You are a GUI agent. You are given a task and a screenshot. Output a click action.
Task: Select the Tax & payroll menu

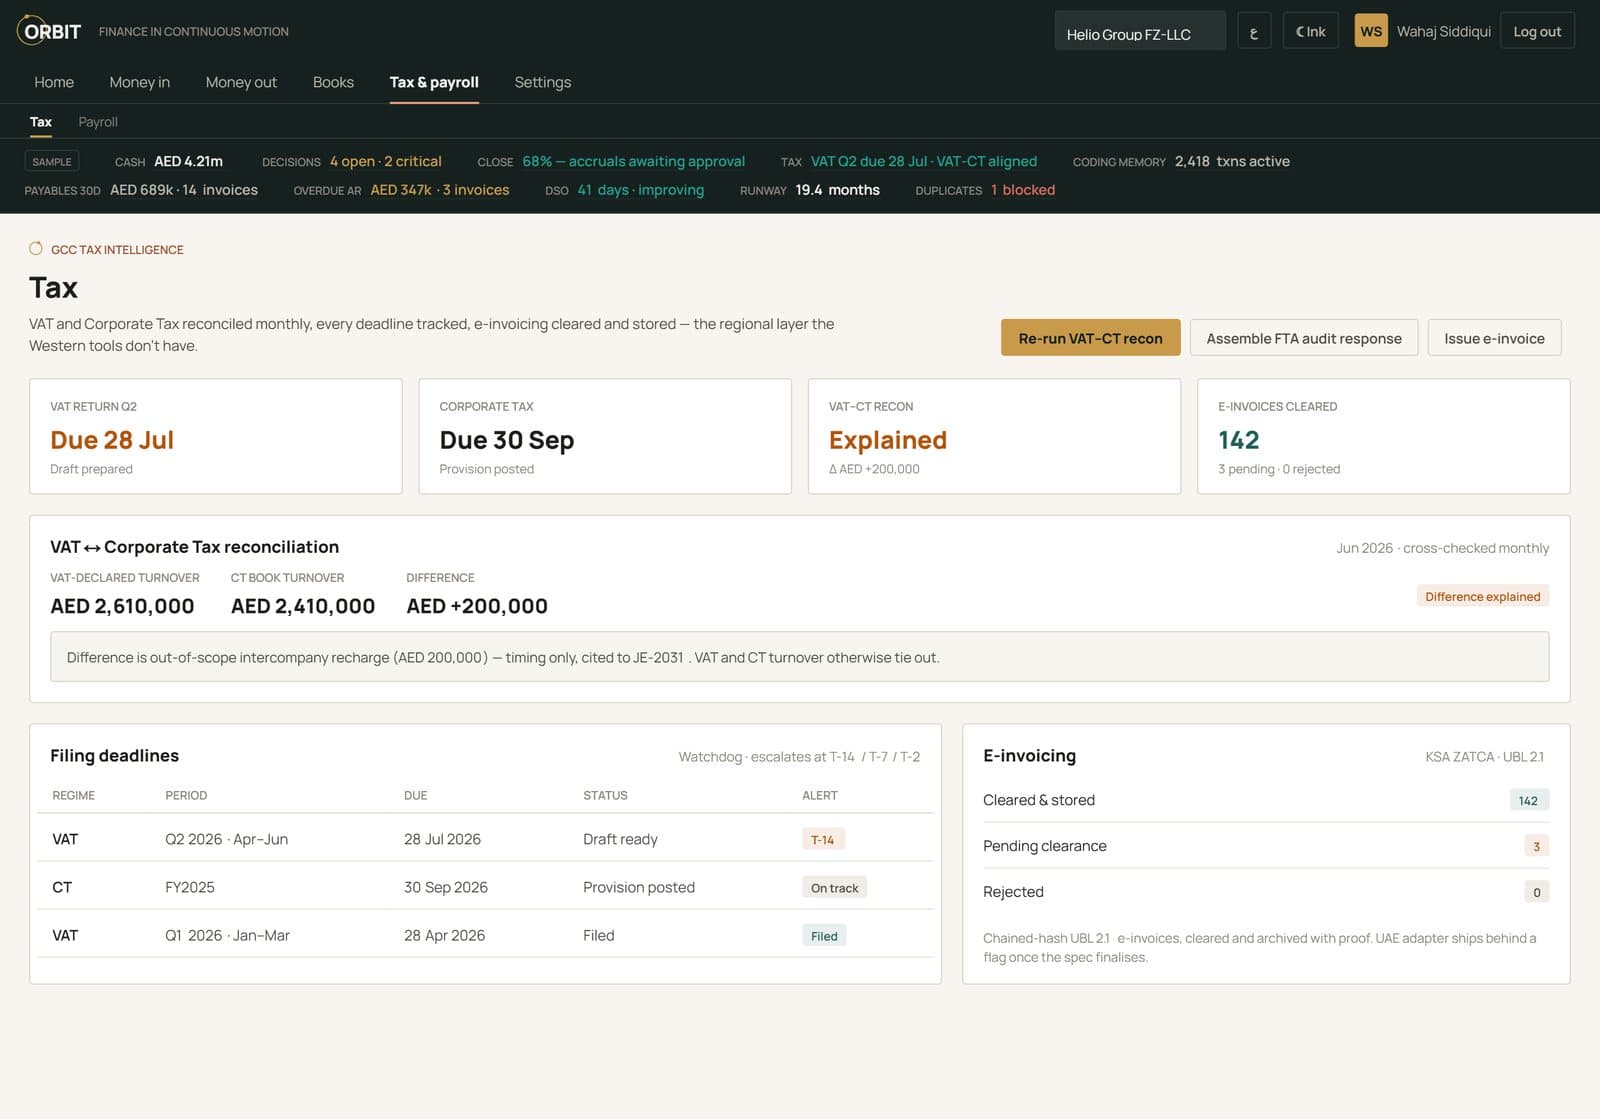pyautogui.click(x=434, y=82)
